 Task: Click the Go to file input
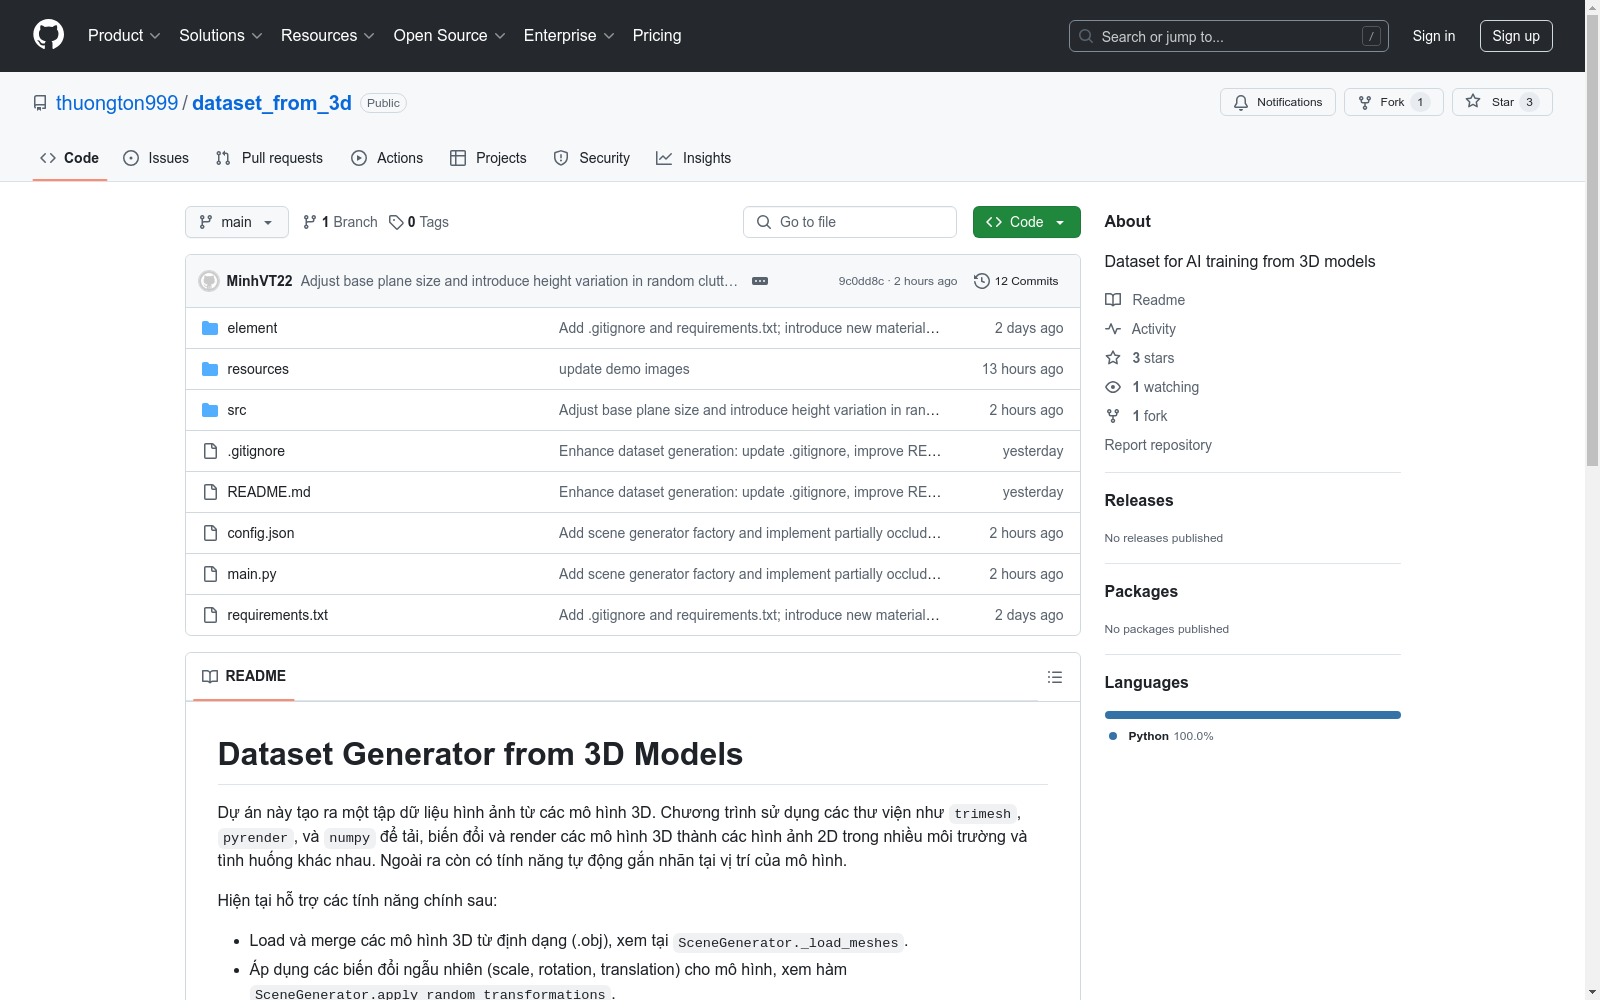coord(850,222)
